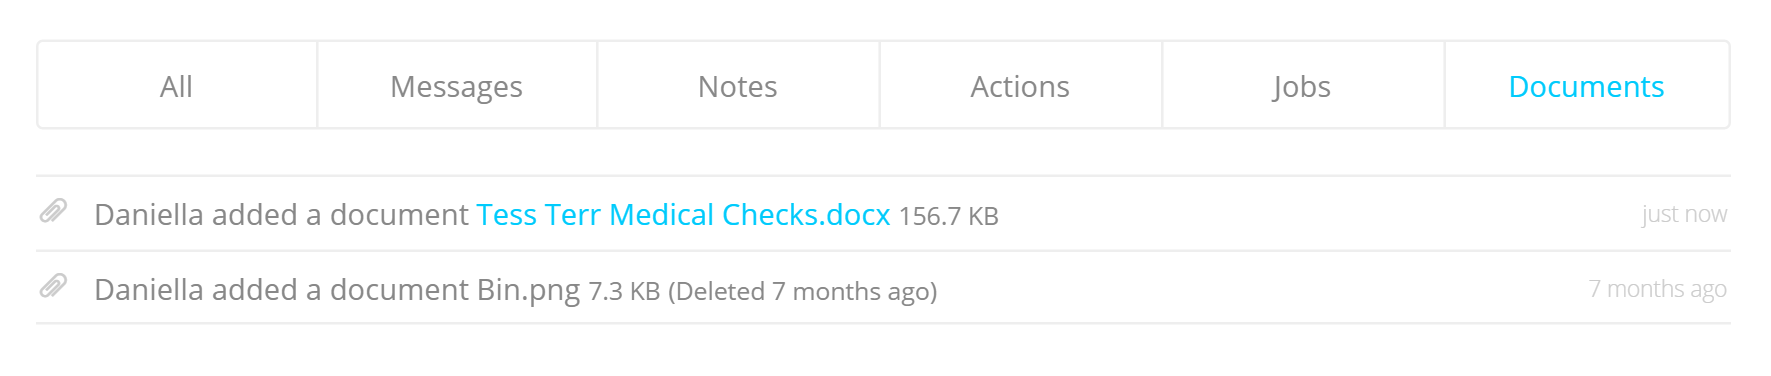Click 'Daniella added a document' in Bin.png row
The width and height of the screenshot is (1771, 376).
(x=281, y=290)
